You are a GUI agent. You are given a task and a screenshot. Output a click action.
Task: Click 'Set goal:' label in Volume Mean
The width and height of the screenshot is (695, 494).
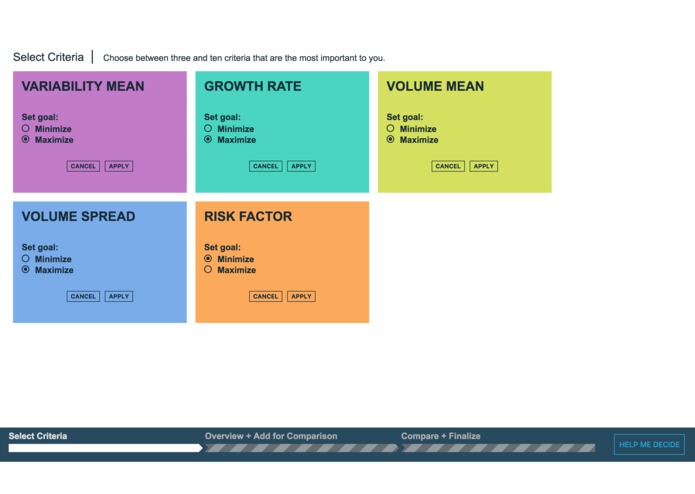(x=405, y=117)
